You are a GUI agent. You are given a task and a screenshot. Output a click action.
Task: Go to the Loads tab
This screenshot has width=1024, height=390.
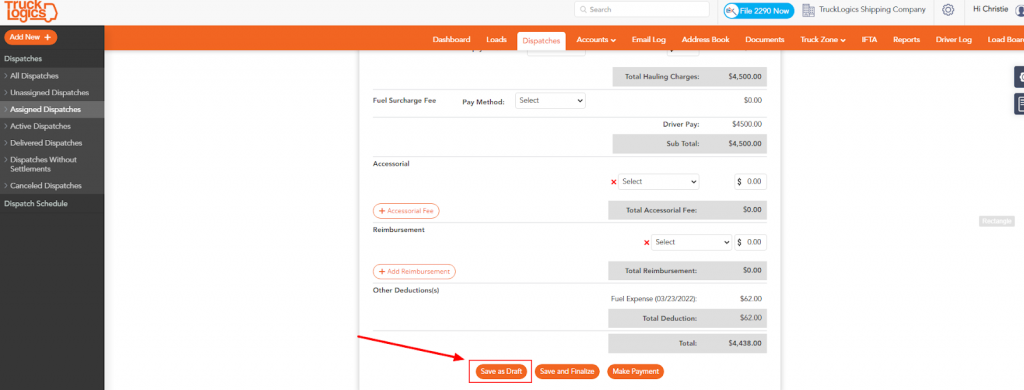tap(496, 40)
